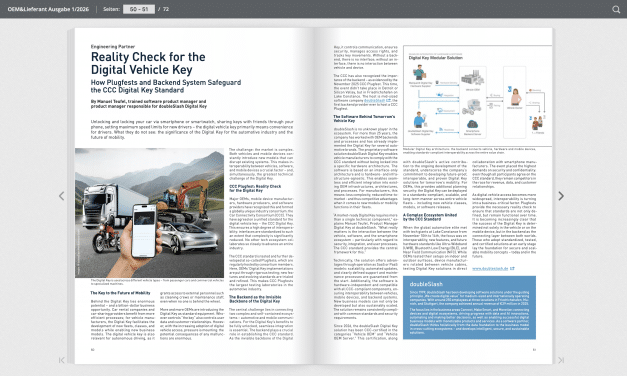Open the www.doubleslash.de link
The image size is (627, 376).
490,268
